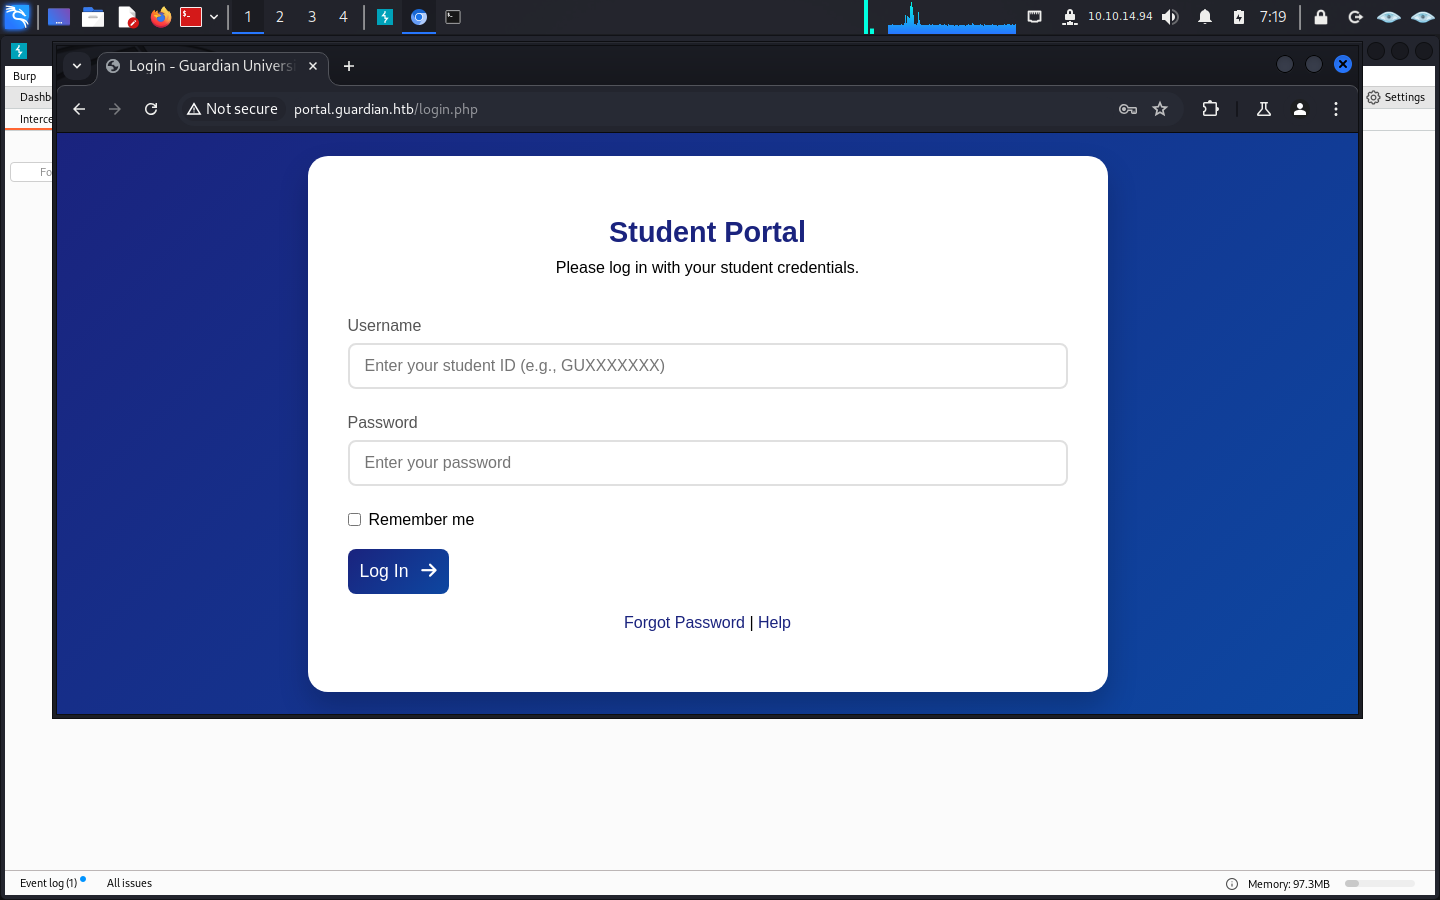The image size is (1440, 900).
Task: Click the desktop show icon in panel
Action: tap(59, 17)
